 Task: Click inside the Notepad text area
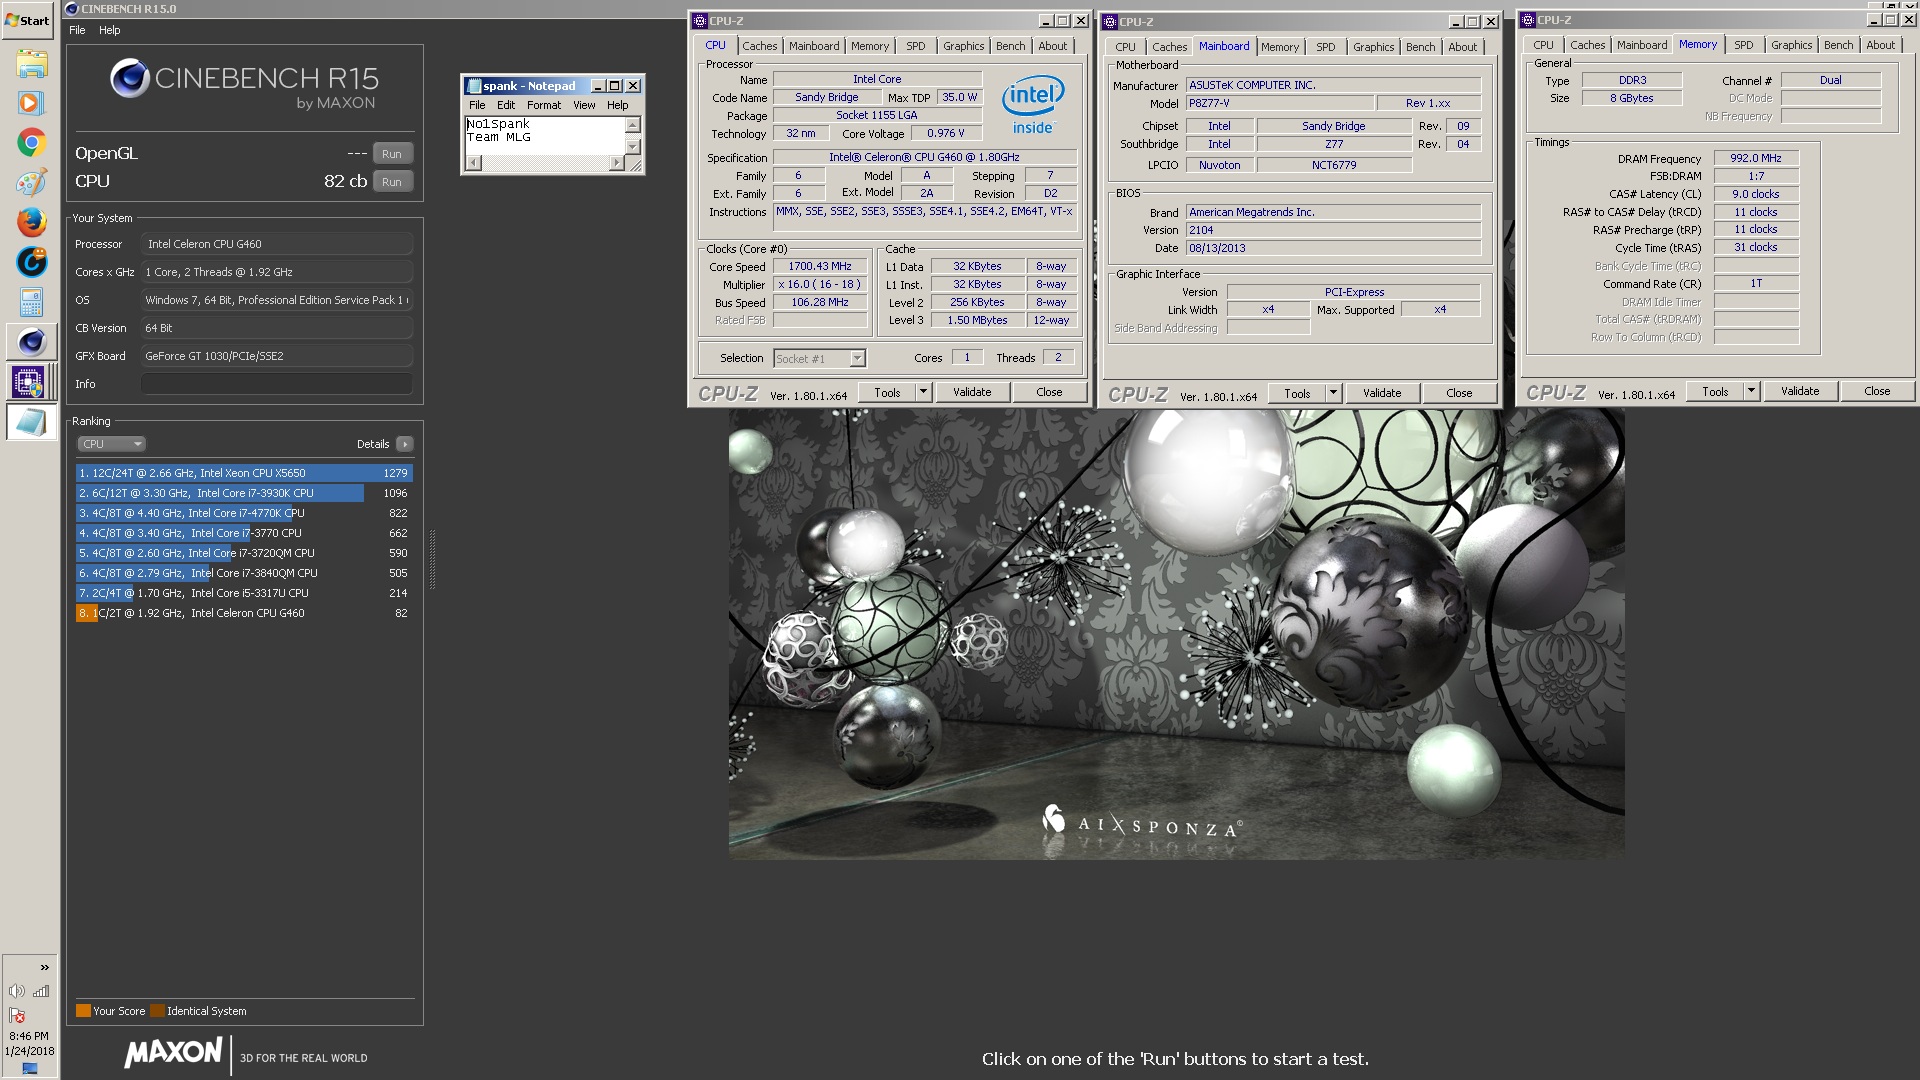pyautogui.click(x=545, y=135)
